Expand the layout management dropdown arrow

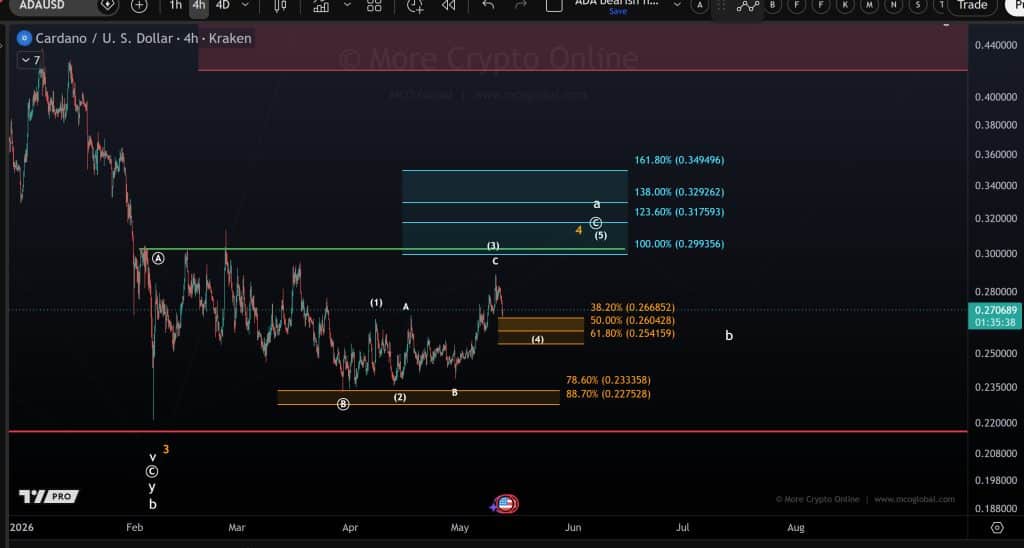(x=677, y=5)
